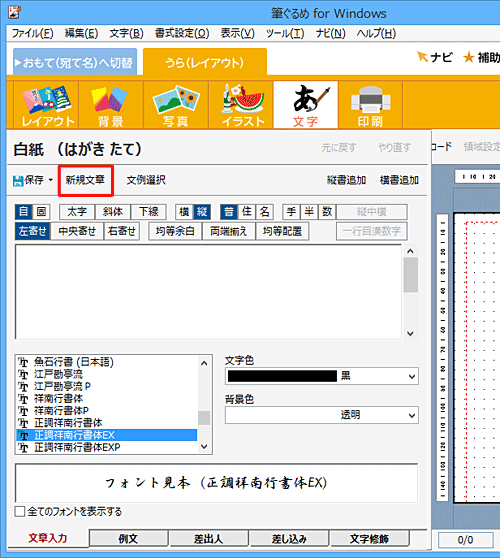500x558 pixels.
Task: Select 均等余白 spacing
Action: (x=175, y=231)
